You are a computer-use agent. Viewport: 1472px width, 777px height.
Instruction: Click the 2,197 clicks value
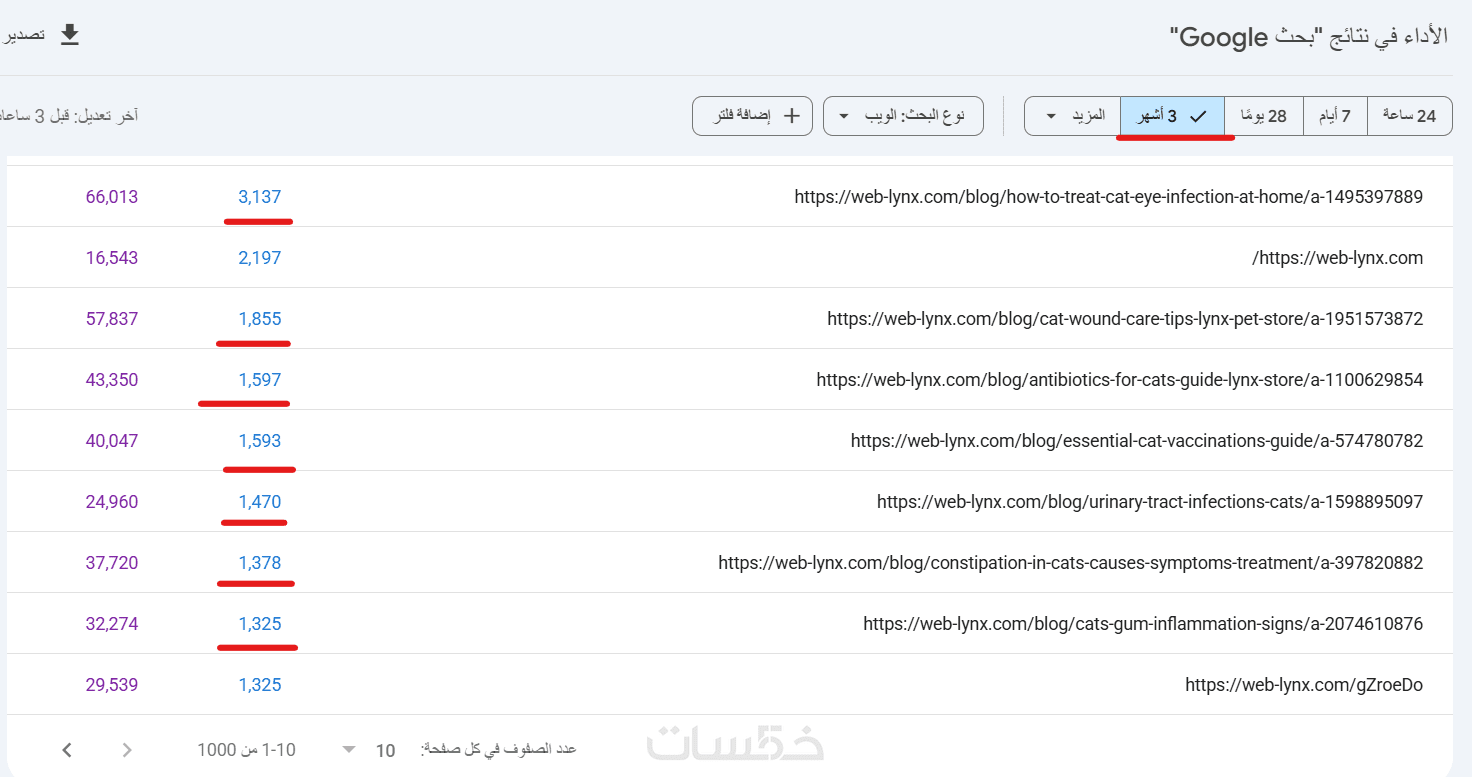(260, 258)
